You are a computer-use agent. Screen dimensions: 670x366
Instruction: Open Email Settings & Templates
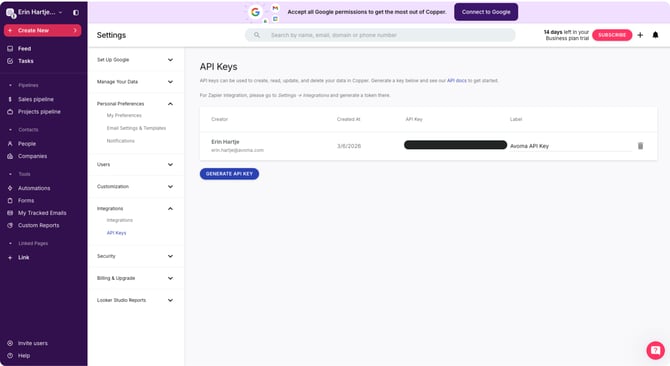click(136, 128)
